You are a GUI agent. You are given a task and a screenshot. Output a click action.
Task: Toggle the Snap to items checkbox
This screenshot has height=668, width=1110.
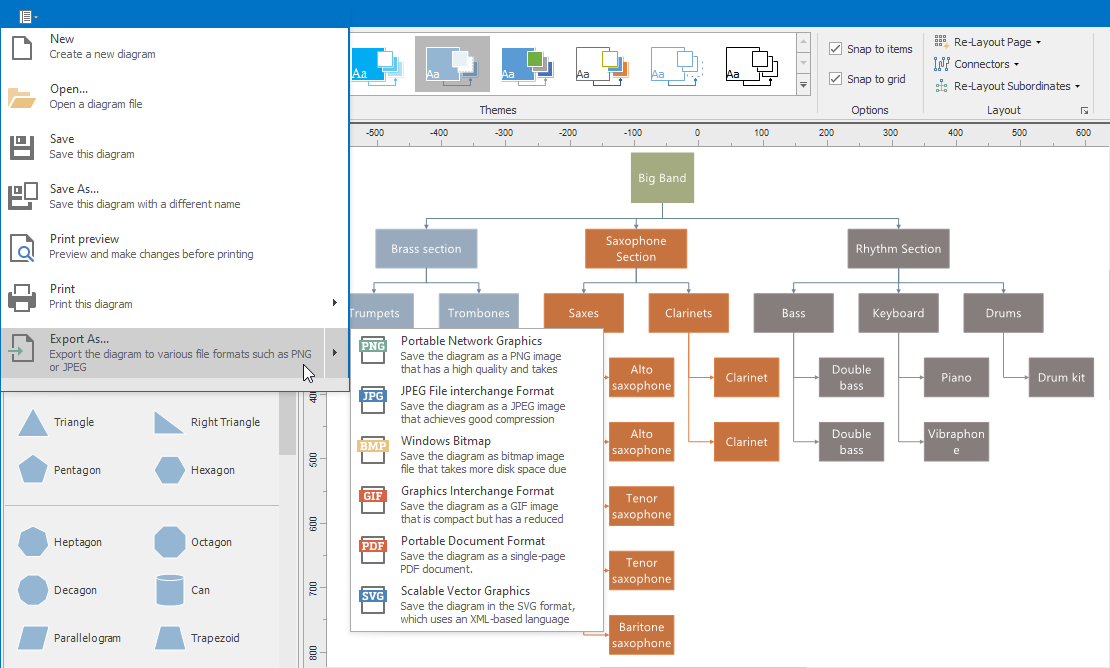click(x=836, y=49)
